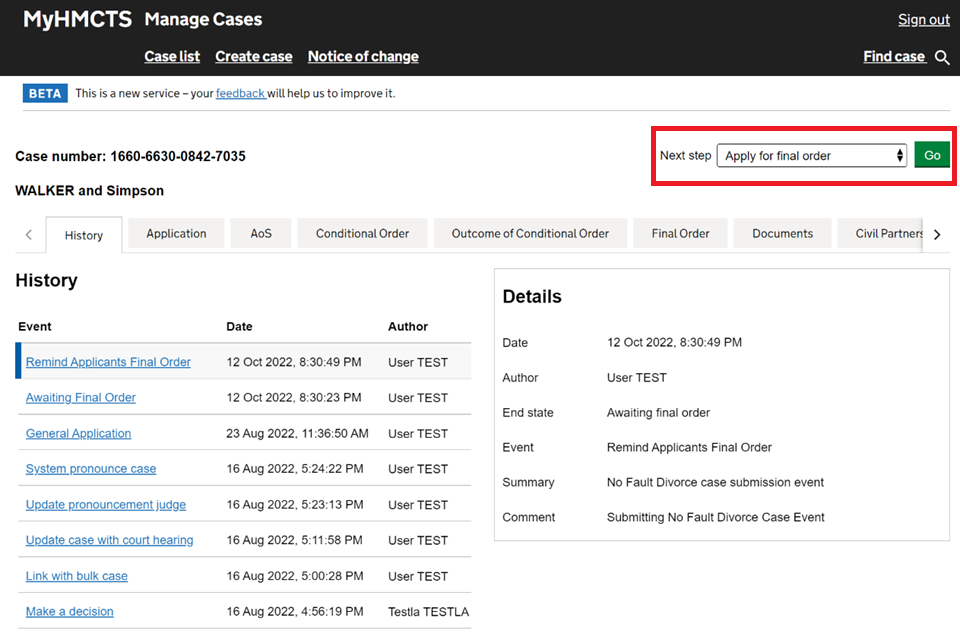Open the AoS tab

(x=261, y=234)
